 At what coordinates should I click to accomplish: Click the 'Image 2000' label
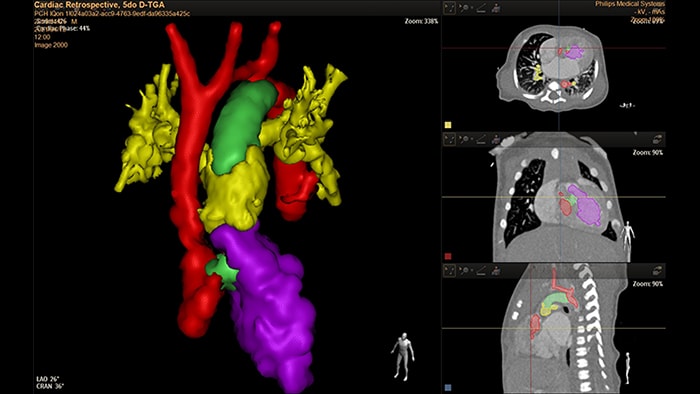pyautogui.click(x=51, y=45)
